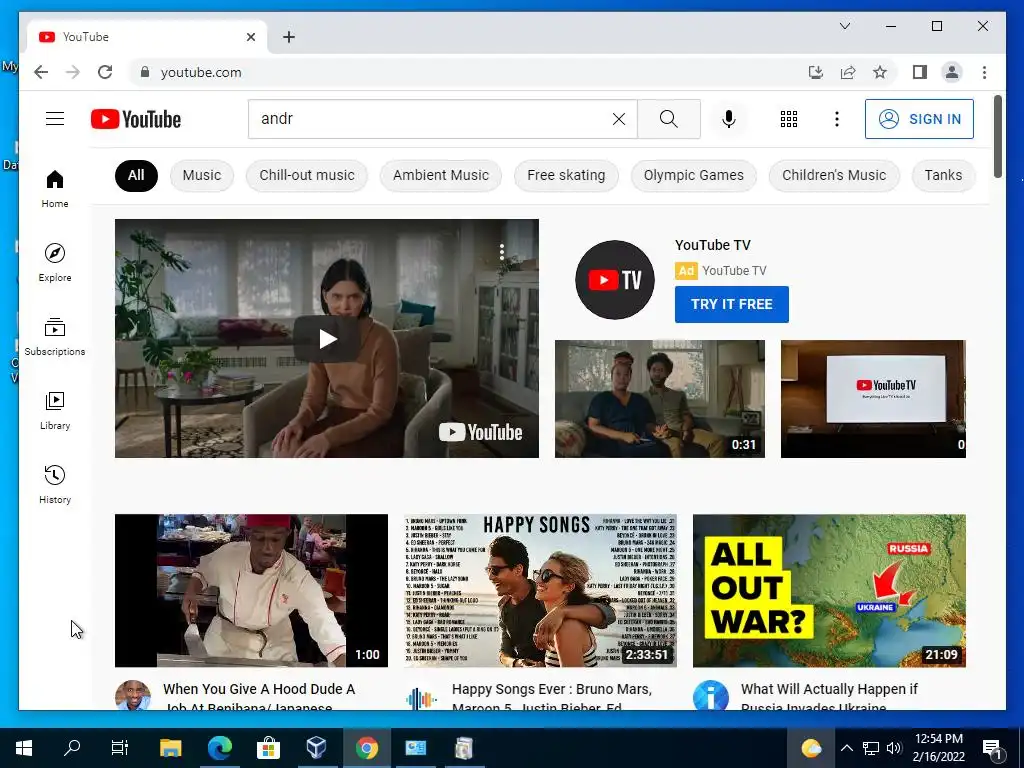The image size is (1024, 768).
Task: Open the YouTube apps grid icon
Action: click(x=789, y=119)
